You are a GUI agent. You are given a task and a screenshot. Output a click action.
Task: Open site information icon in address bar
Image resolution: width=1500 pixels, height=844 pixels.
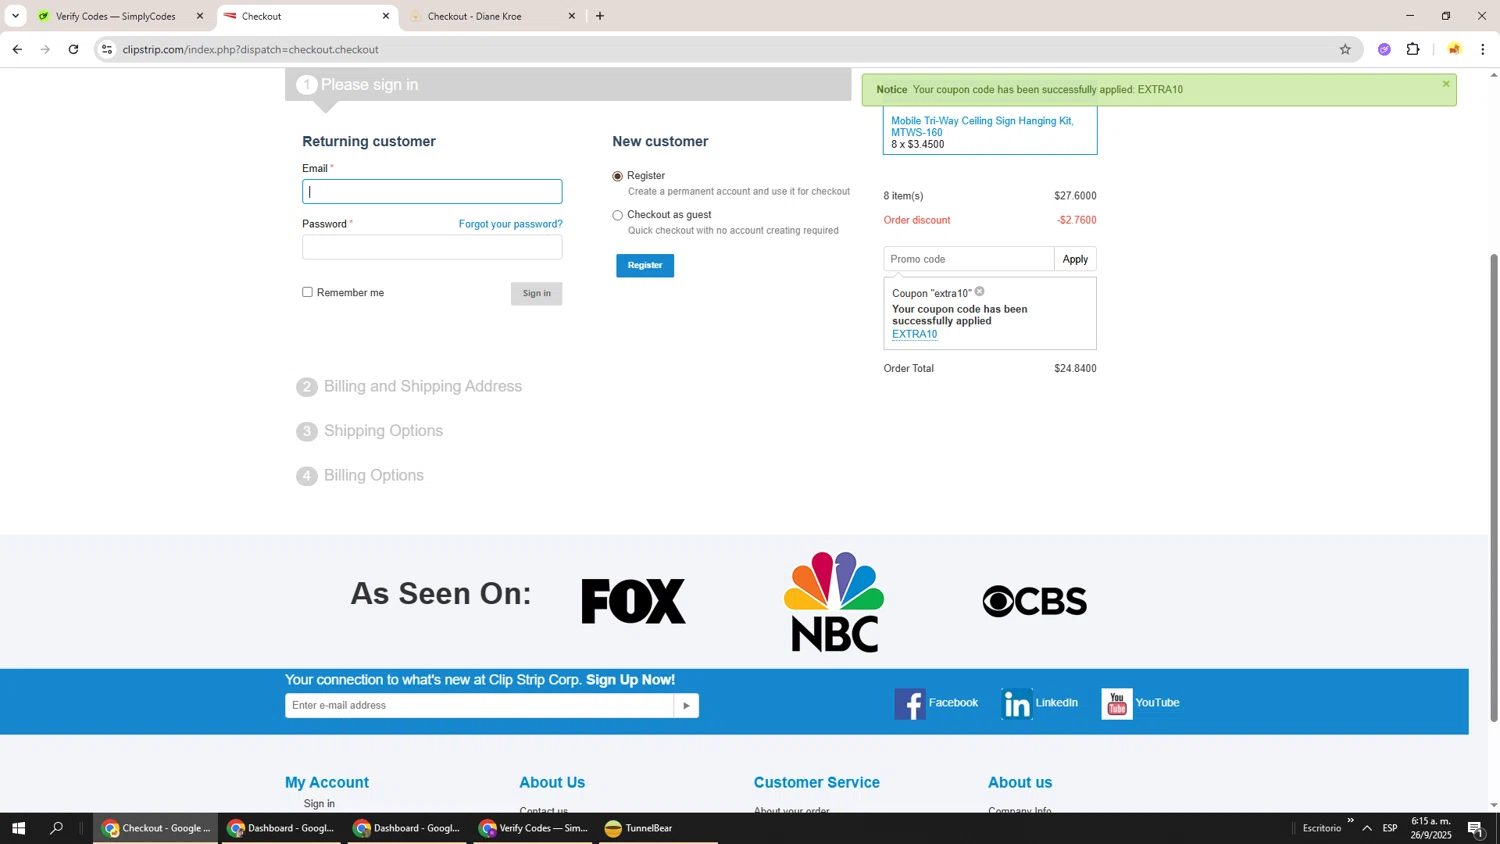107,49
